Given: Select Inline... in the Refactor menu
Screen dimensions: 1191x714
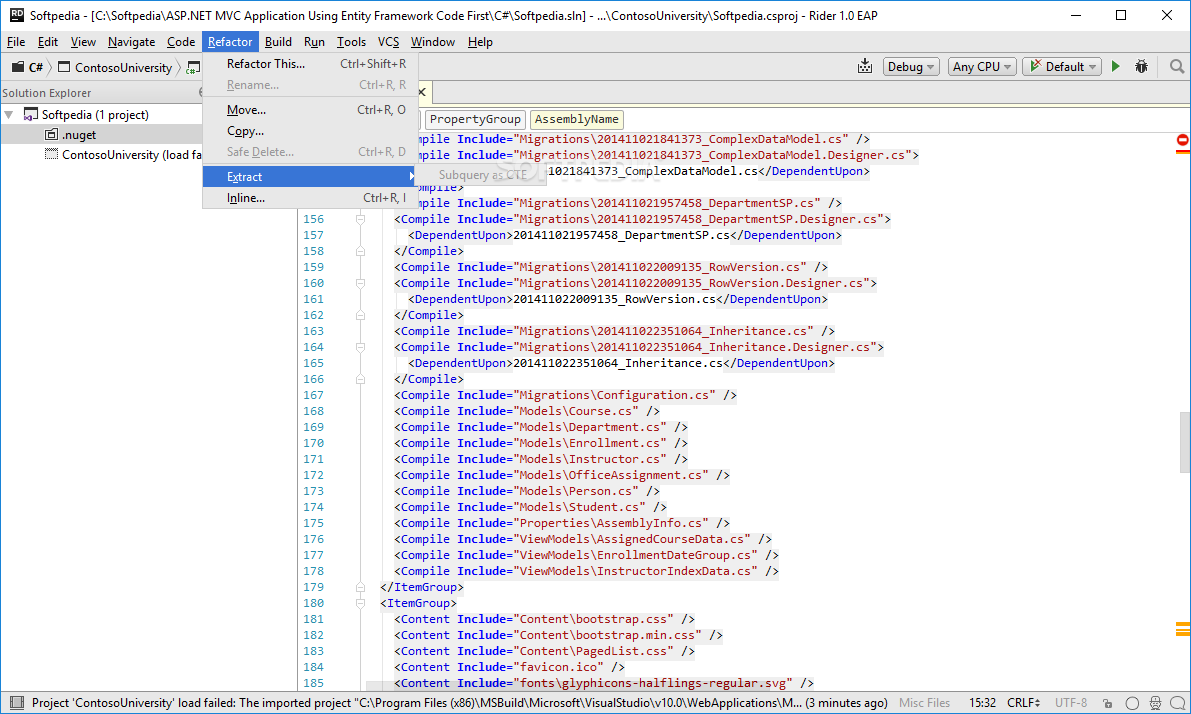Looking at the screenshot, I should click(310, 197).
